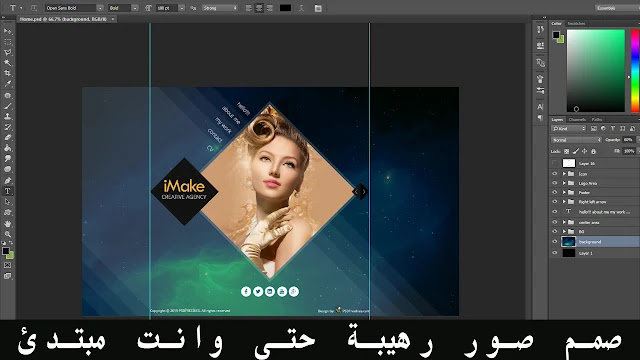Select the Magic Wand tool

[8, 63]
